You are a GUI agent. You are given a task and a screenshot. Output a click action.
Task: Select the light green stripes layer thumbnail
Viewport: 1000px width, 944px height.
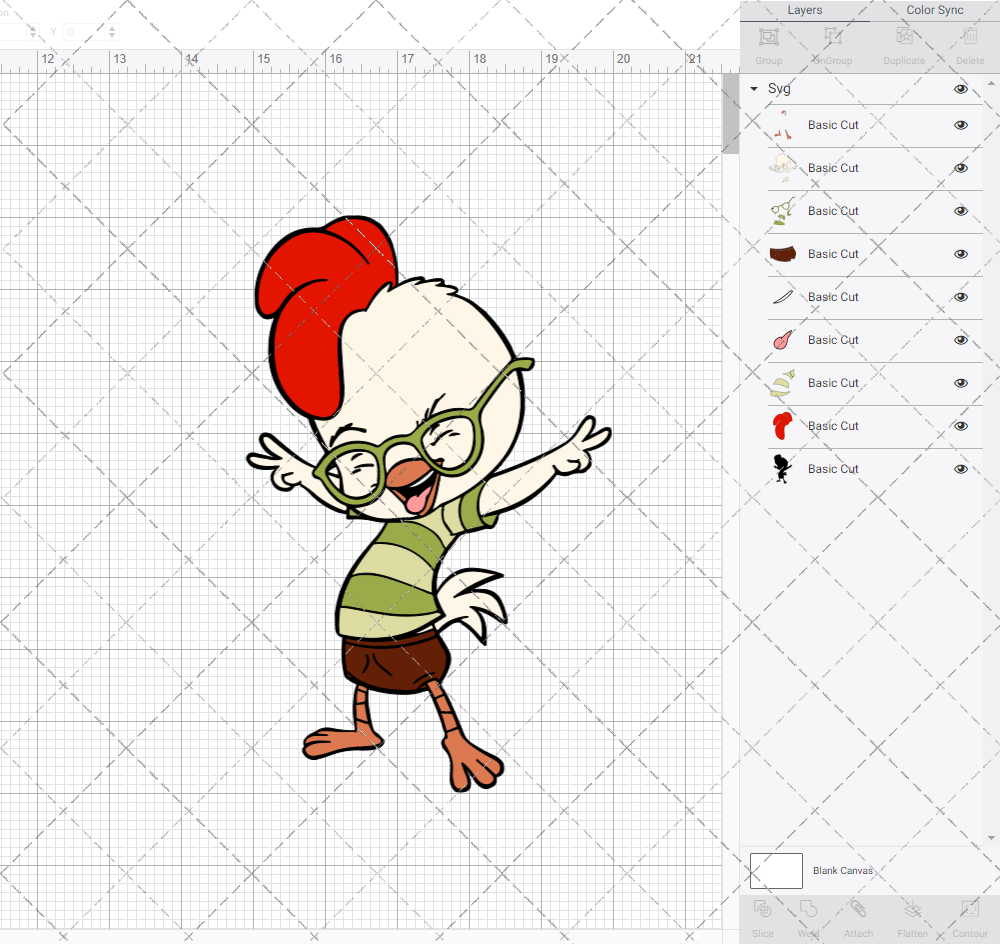(x=783, y=383)
